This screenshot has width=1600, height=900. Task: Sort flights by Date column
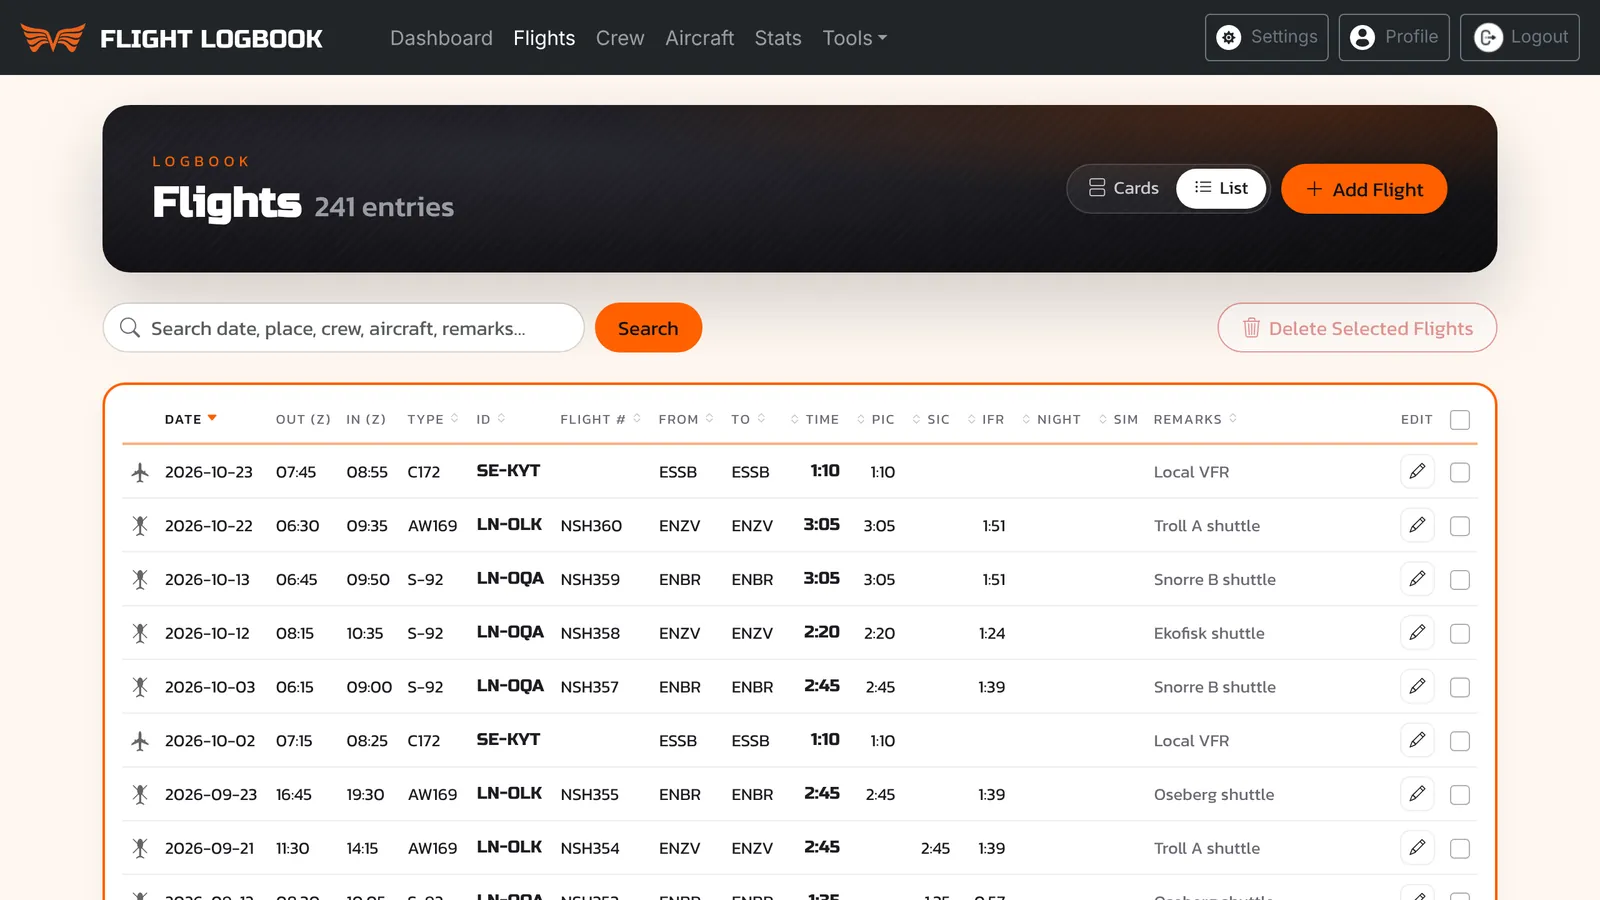[191, 419]
